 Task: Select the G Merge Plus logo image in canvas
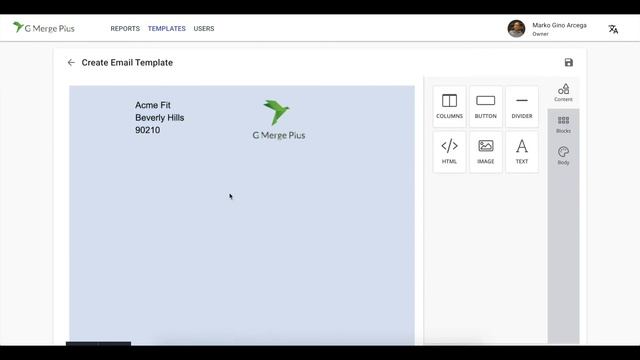(278, 120)
